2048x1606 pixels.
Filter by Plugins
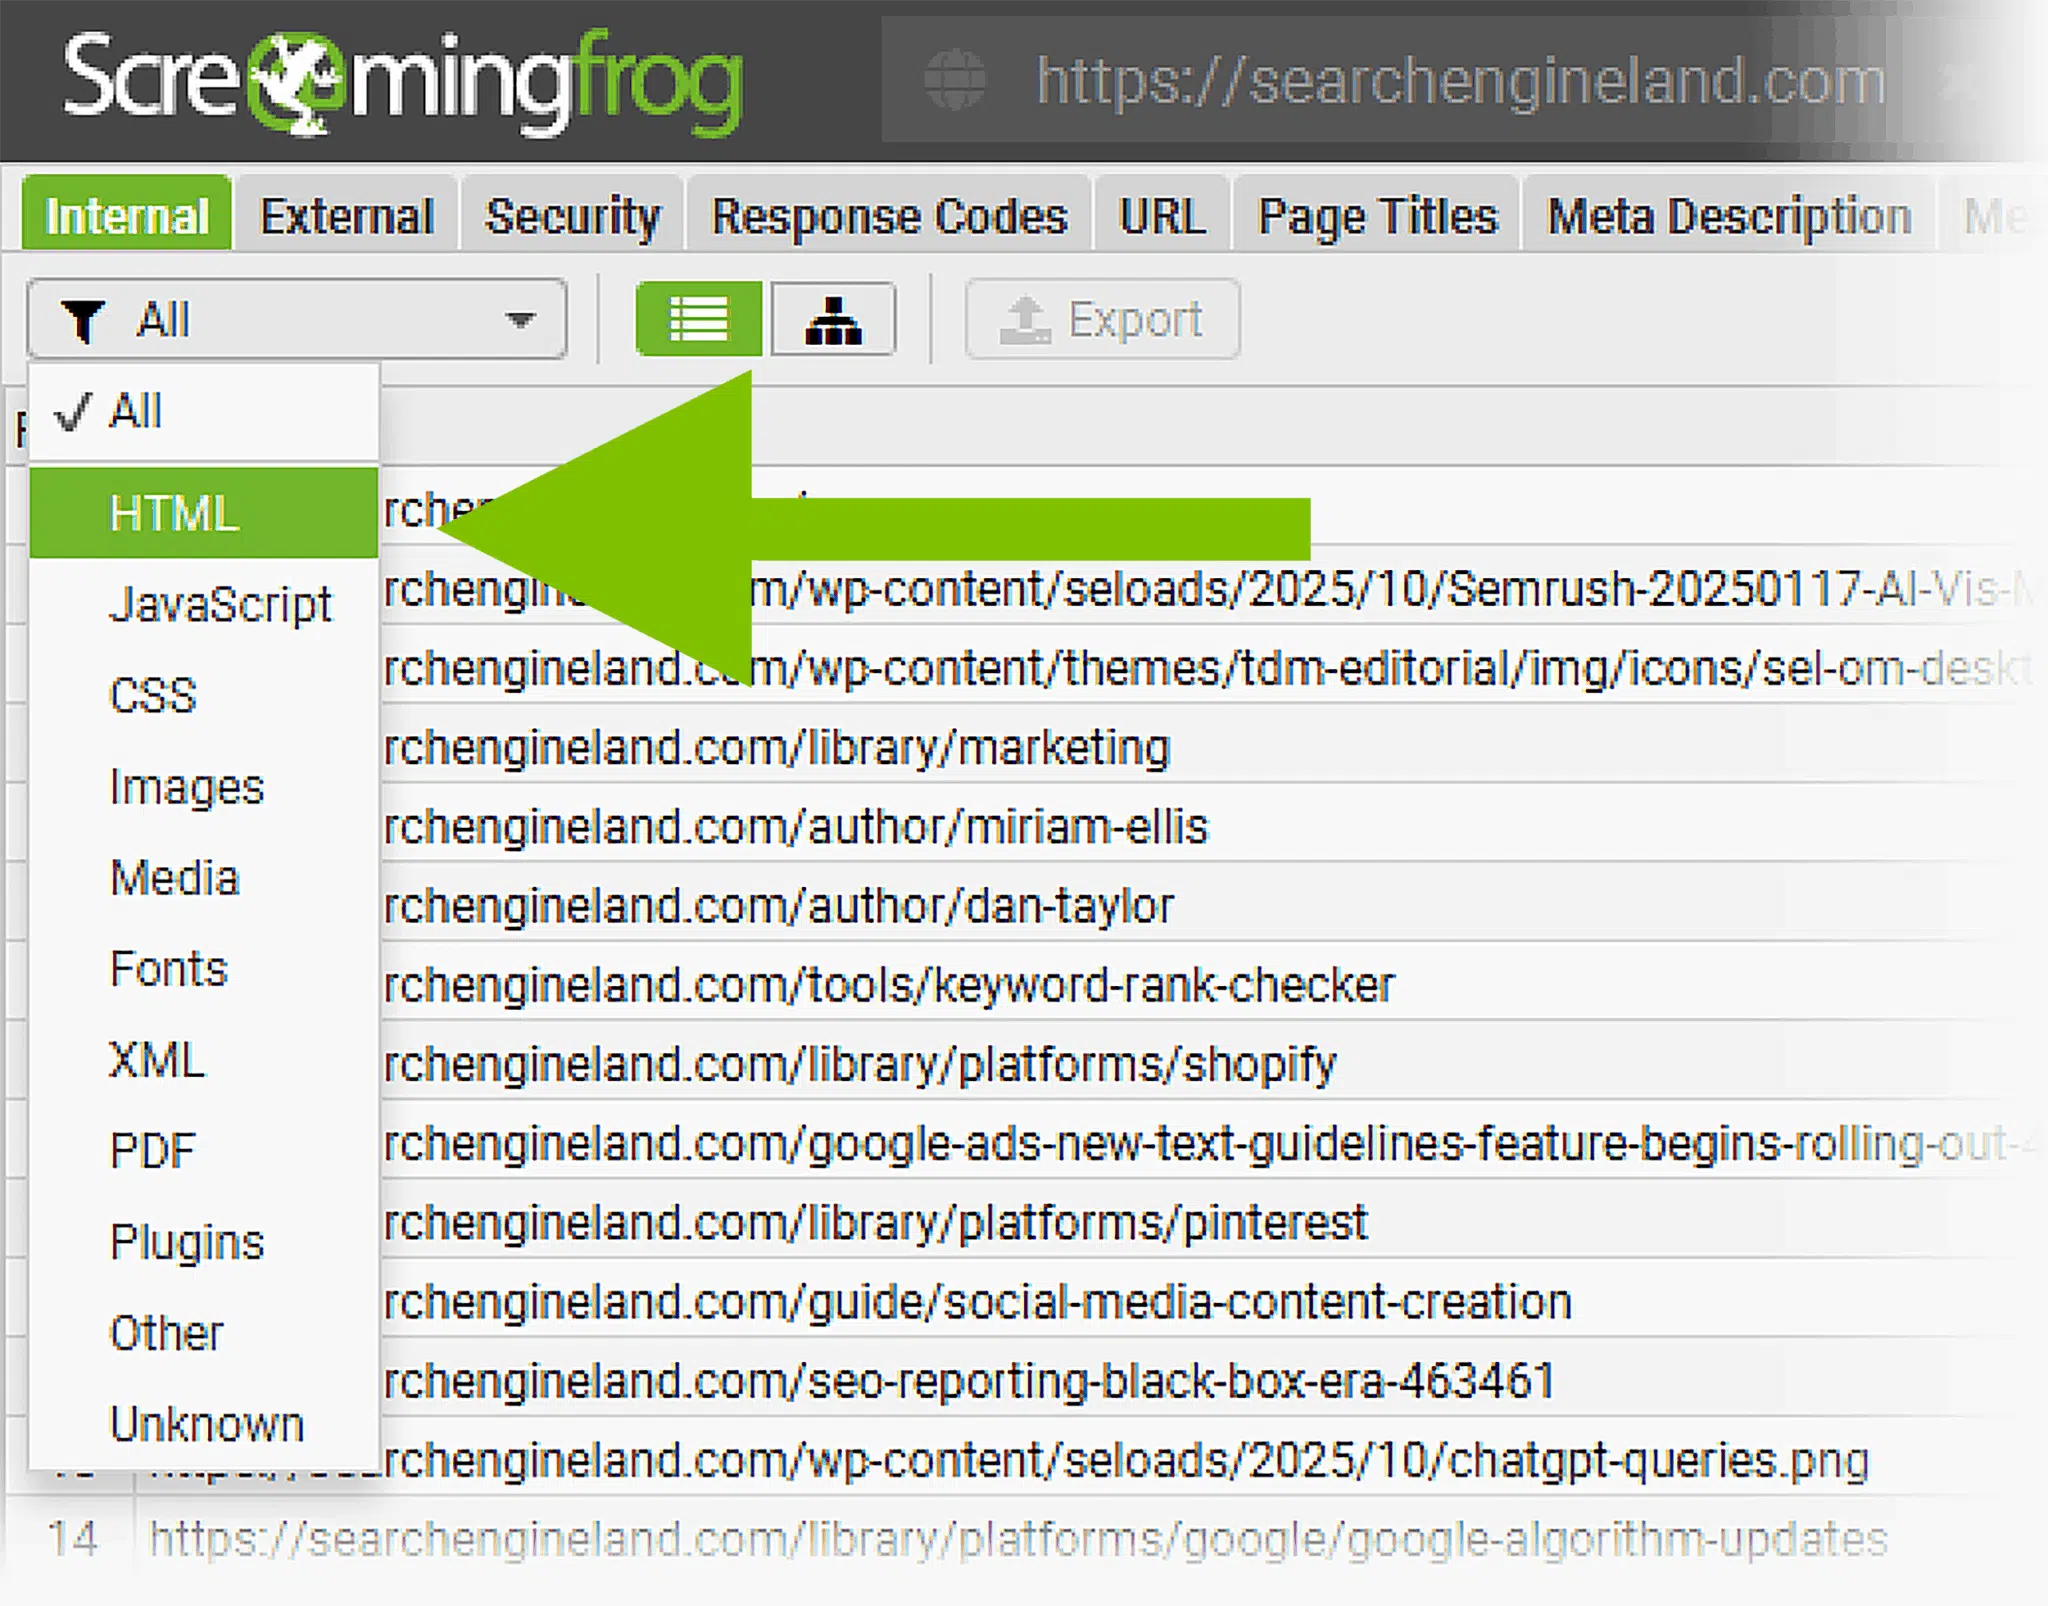coord(205,1242)
